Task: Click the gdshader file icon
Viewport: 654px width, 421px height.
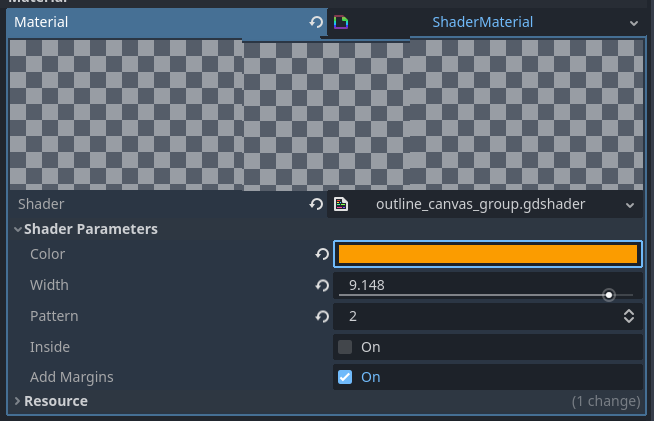Action: 341,204
